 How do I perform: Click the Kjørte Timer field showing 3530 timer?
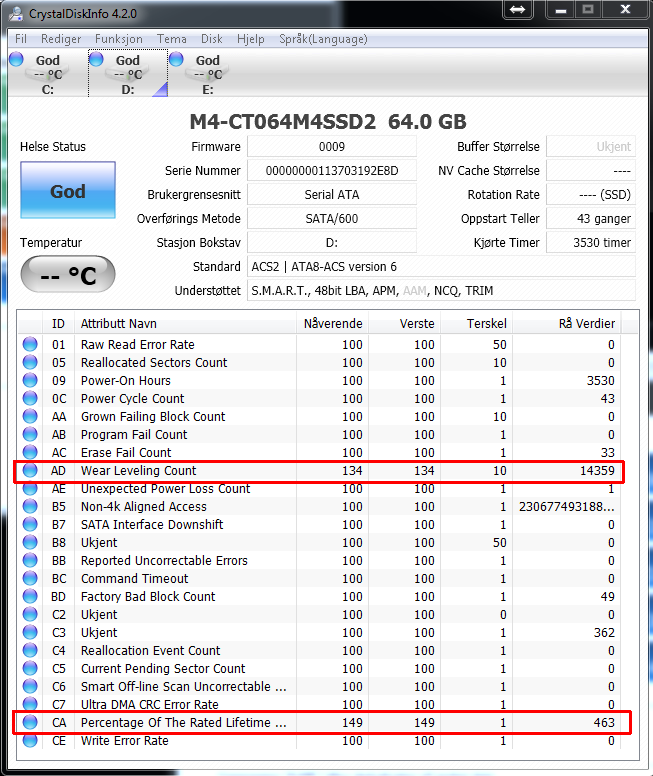591,242
